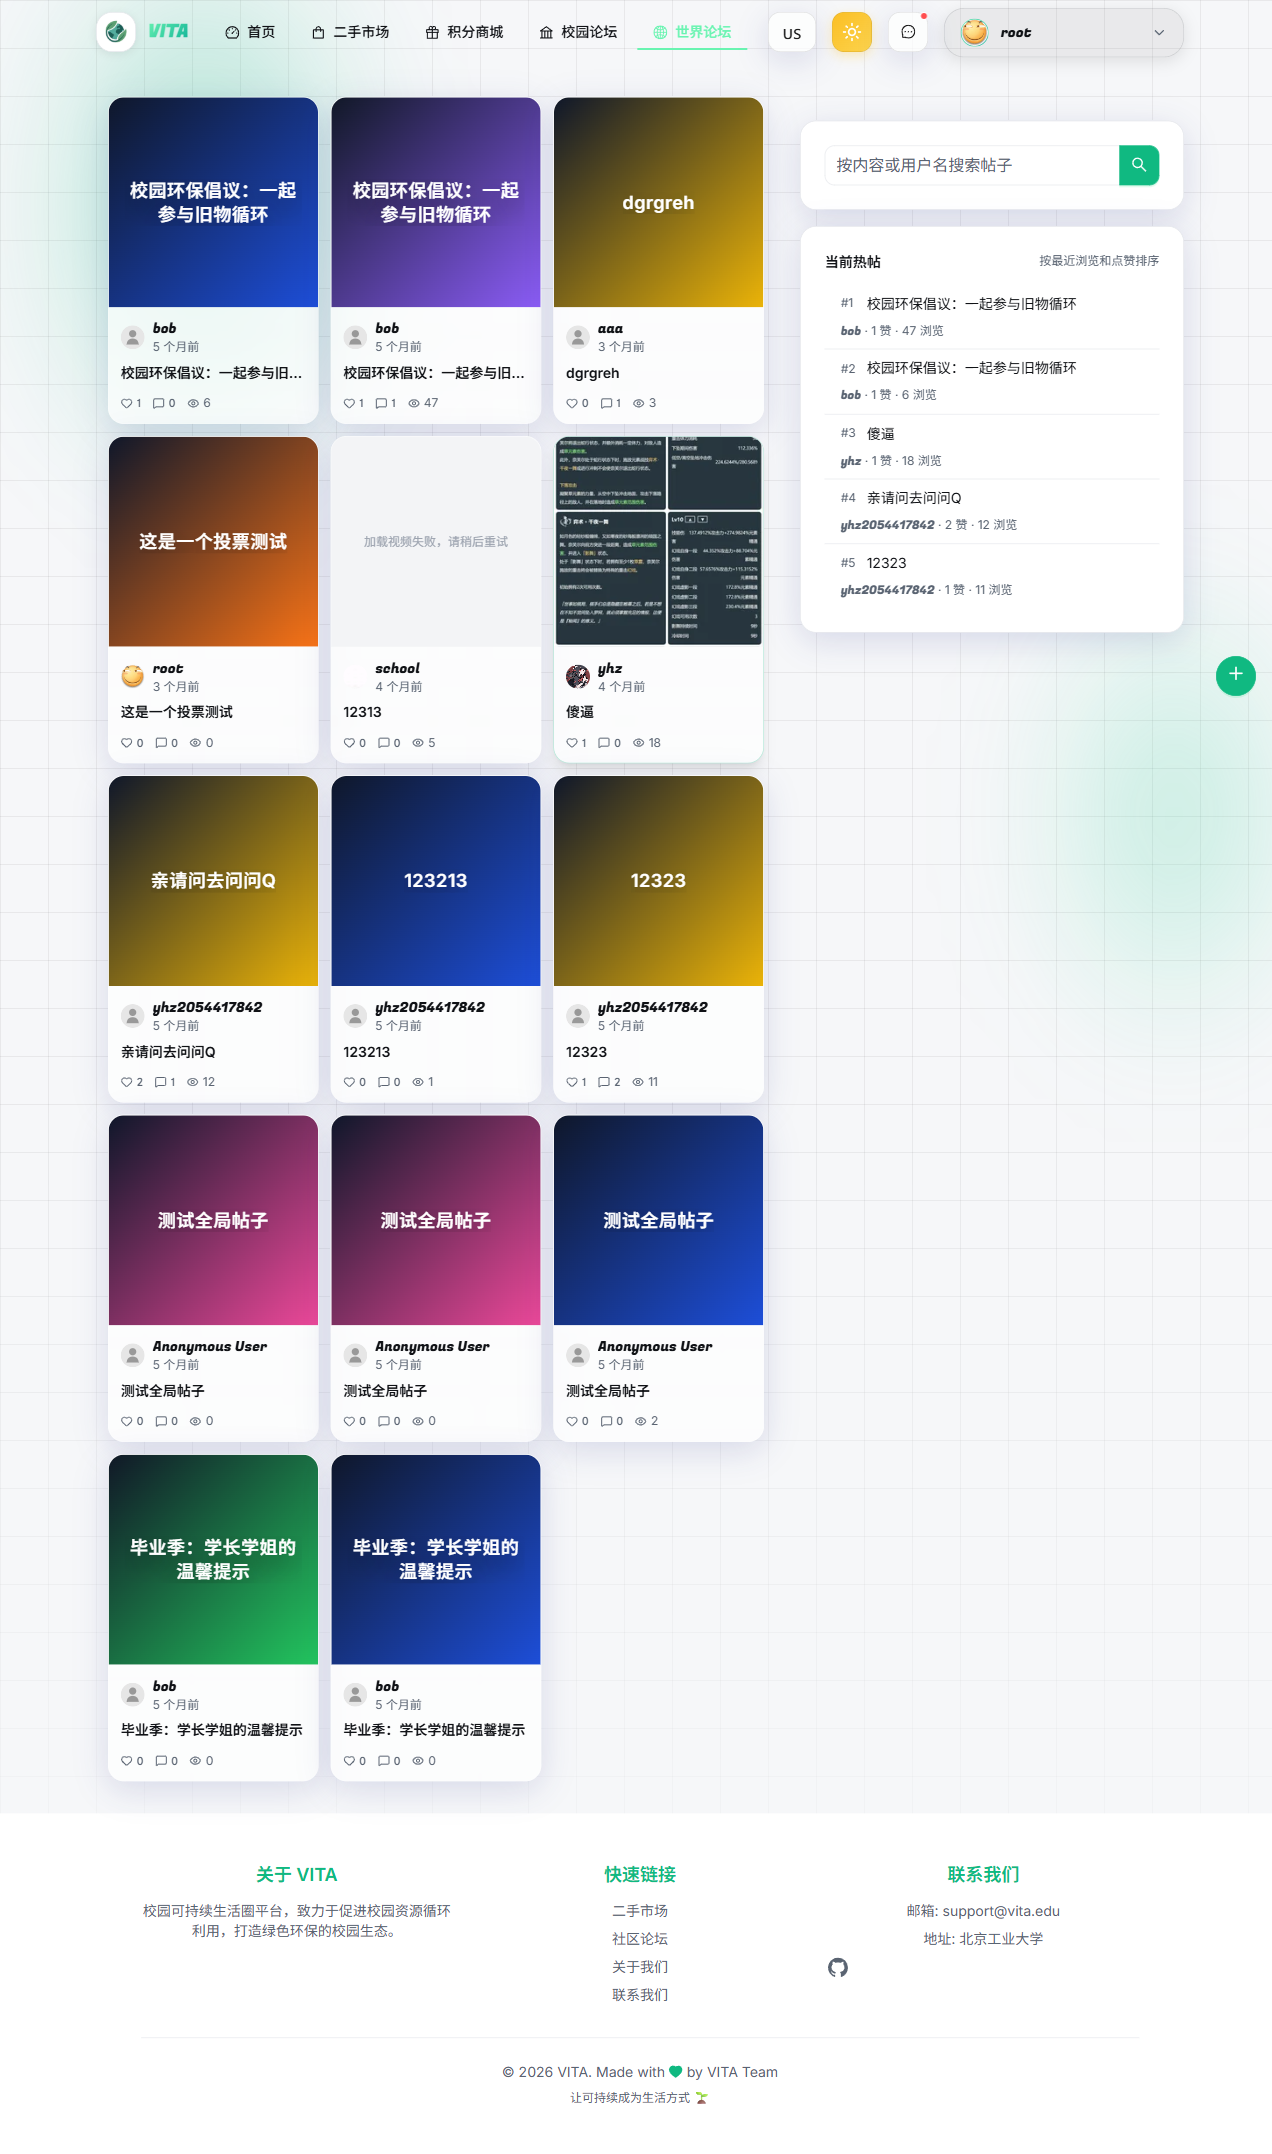Screen dimensions: 1272x2154
Task: Switch to 校园论坛 tab
Action: (578, 32)
